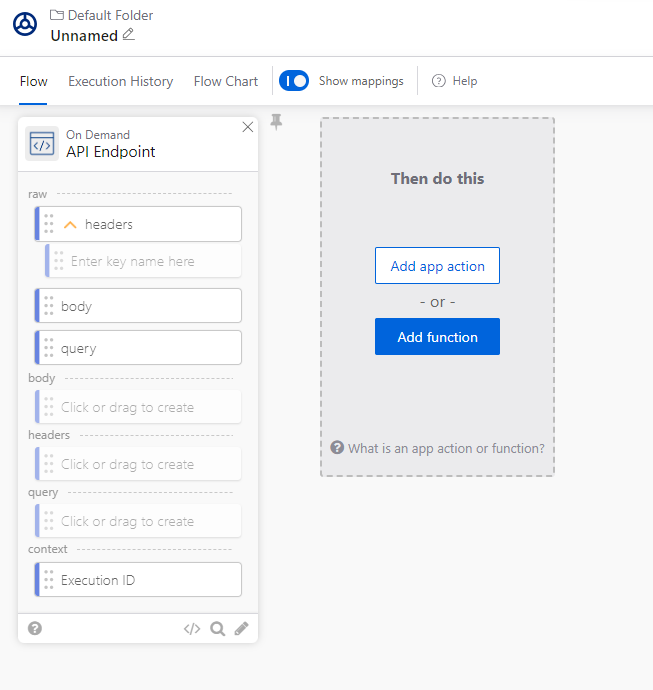This screenshot has width=653, height=690.
Task: Click the Add app action button
Action: tap(437, 266)
